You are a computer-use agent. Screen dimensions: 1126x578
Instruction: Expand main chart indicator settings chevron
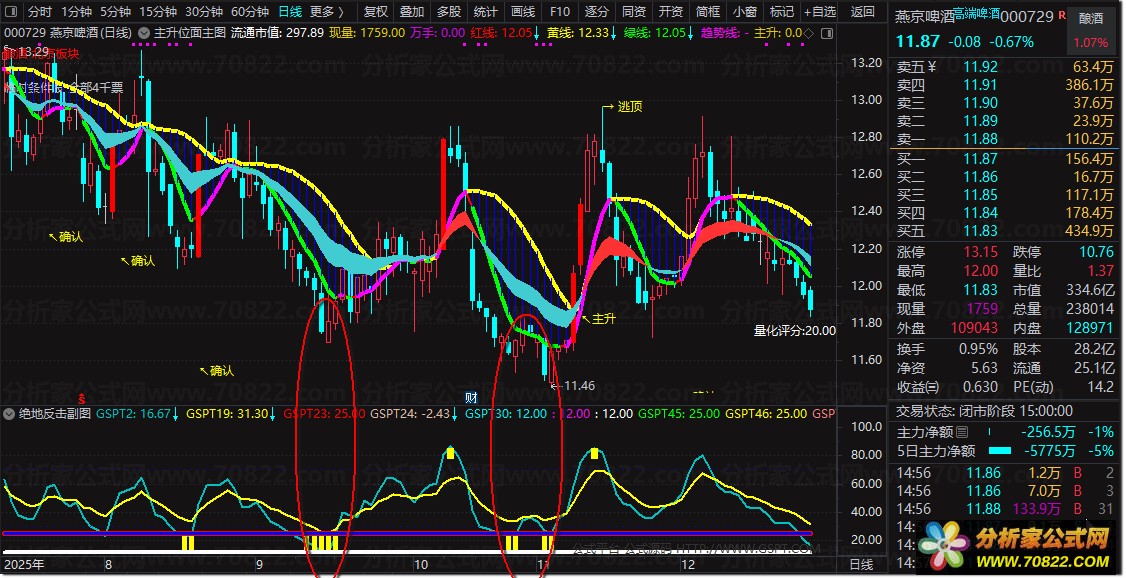[144, 33]
